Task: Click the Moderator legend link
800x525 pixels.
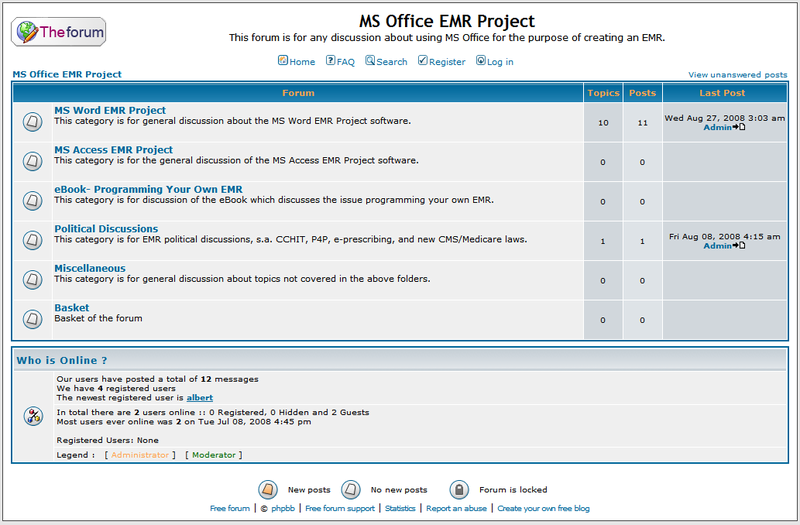Action: click(x=214, y=455)
